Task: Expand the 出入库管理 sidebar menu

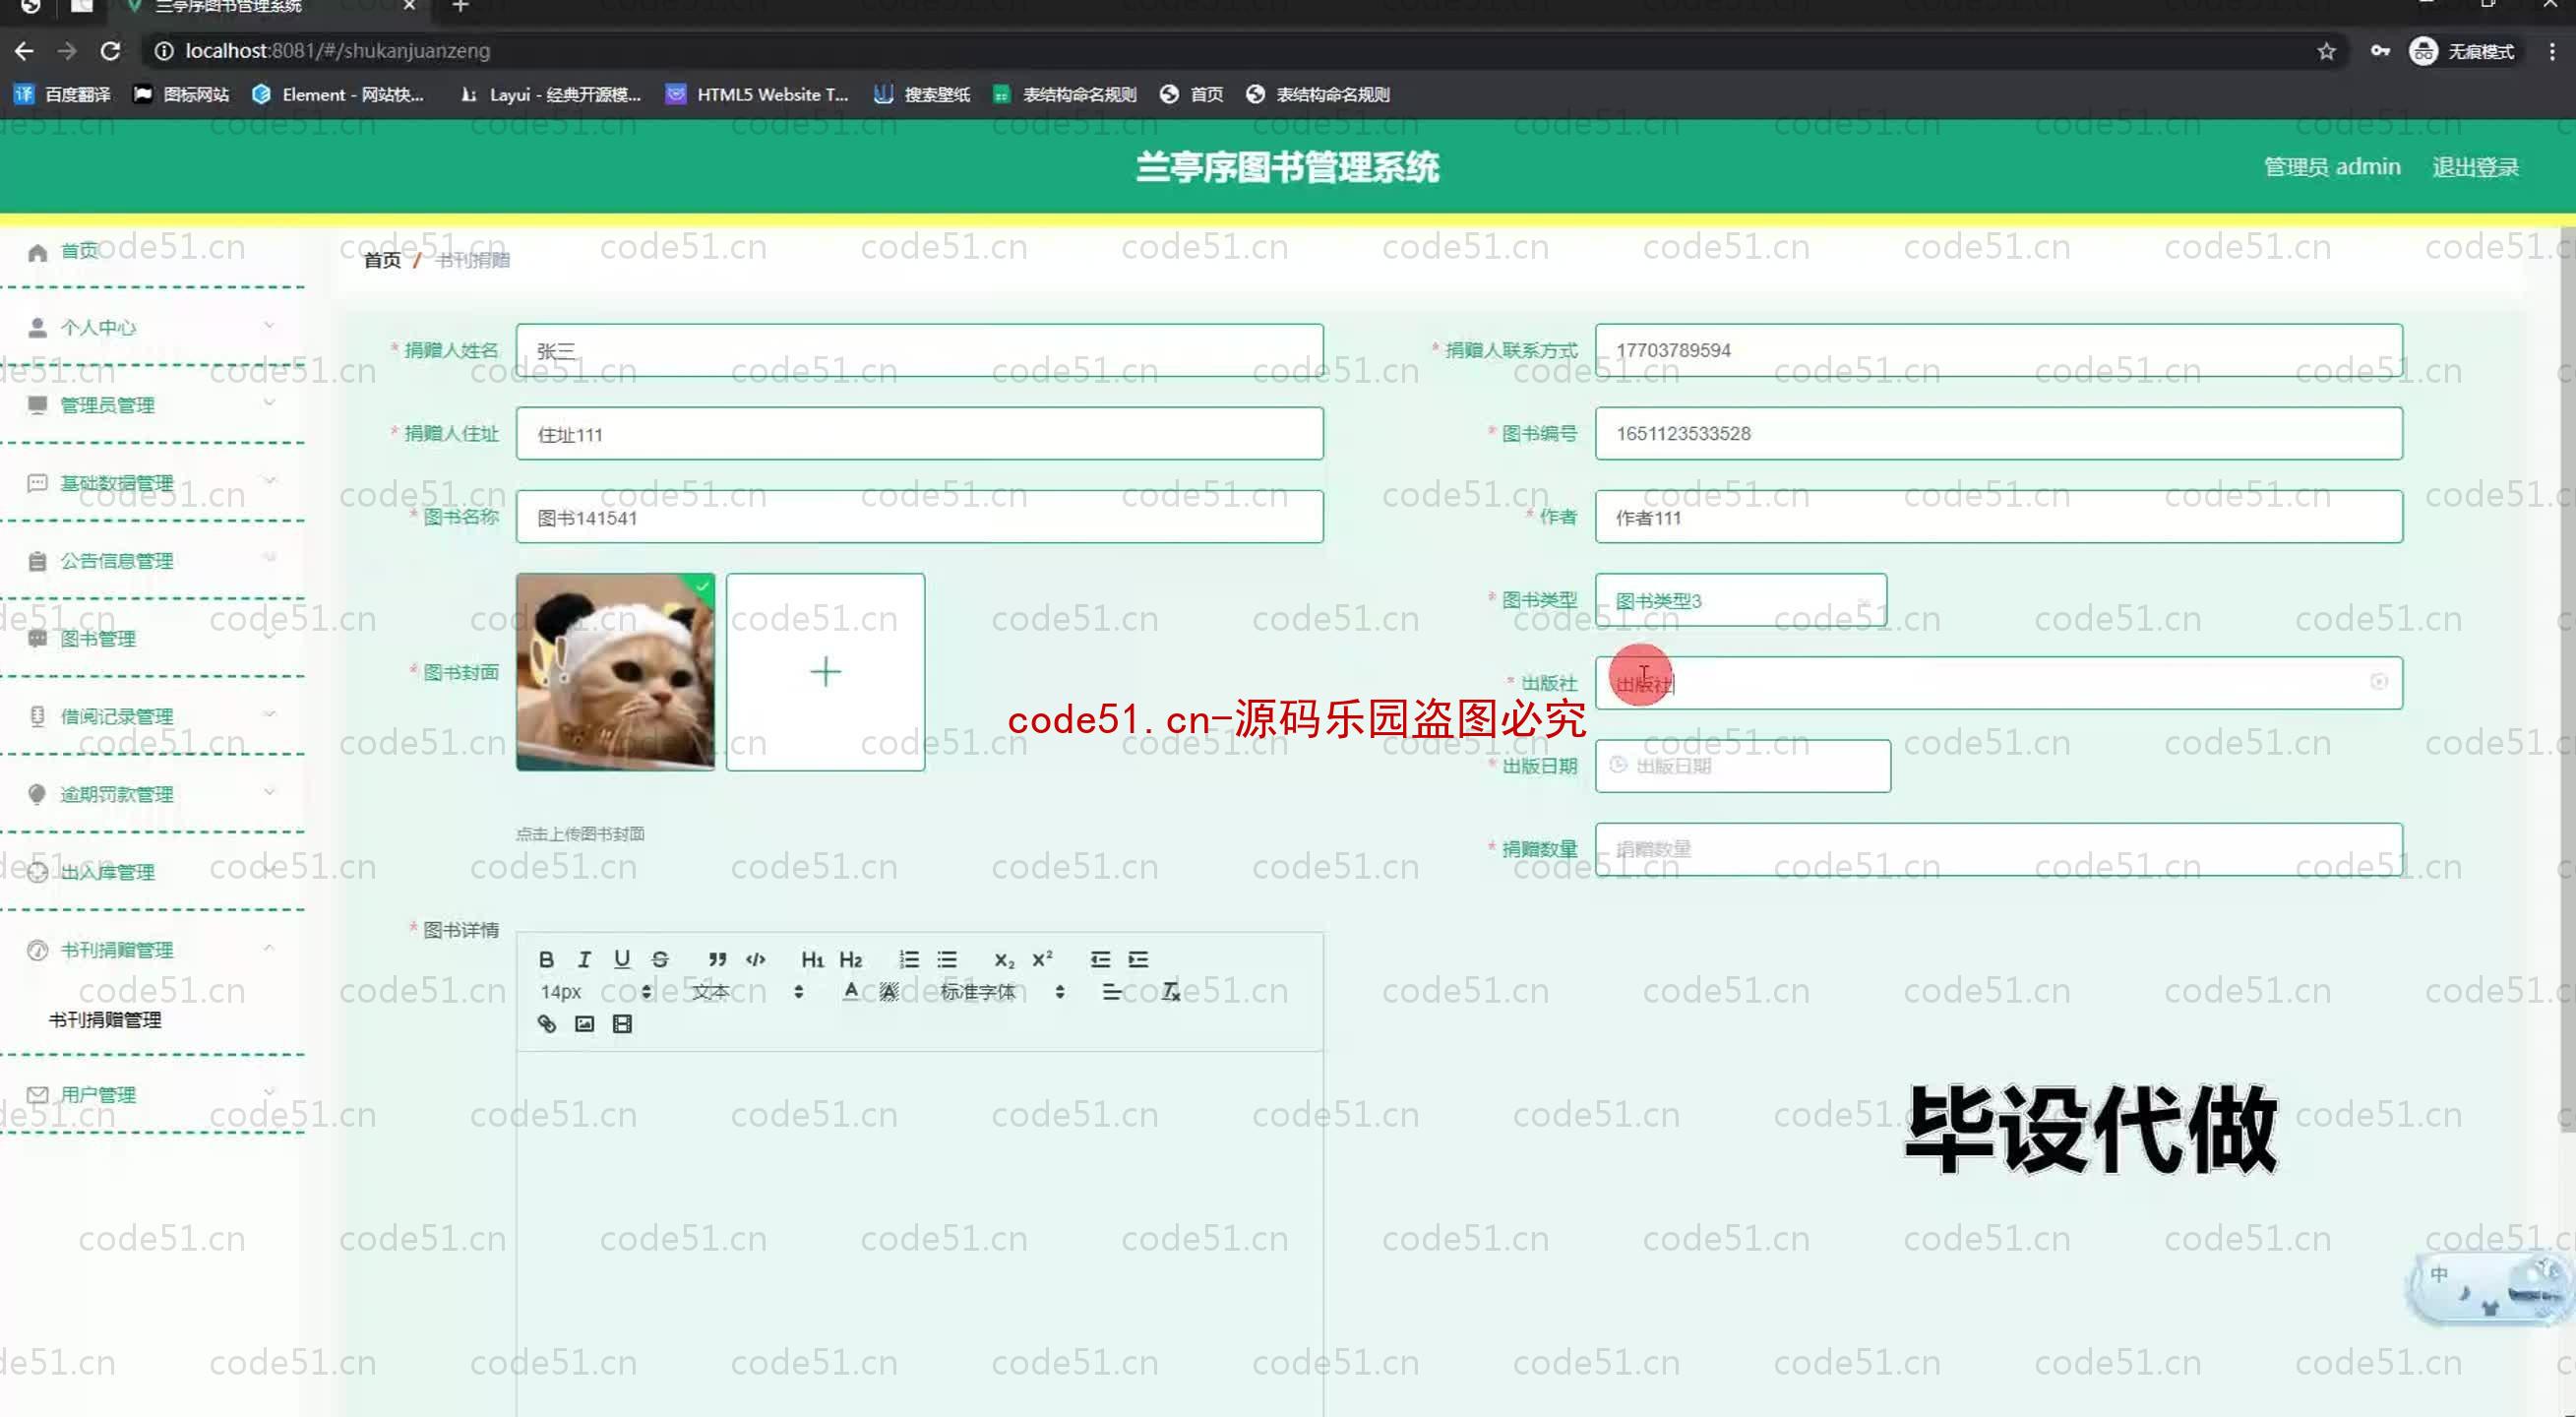Action: click(152, 872)
